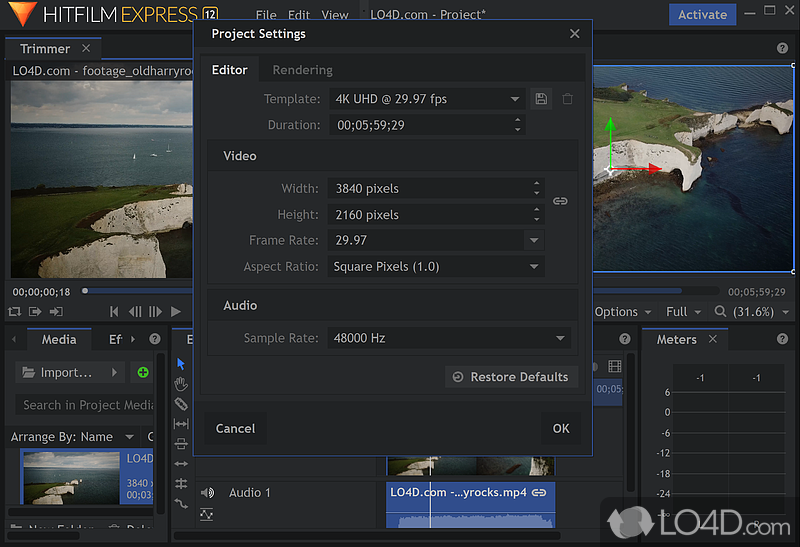The width and height of the screenshot is (800, 547).
Task: Open the Aspect Ratio dropdown
Action: (x=436, y=266)
